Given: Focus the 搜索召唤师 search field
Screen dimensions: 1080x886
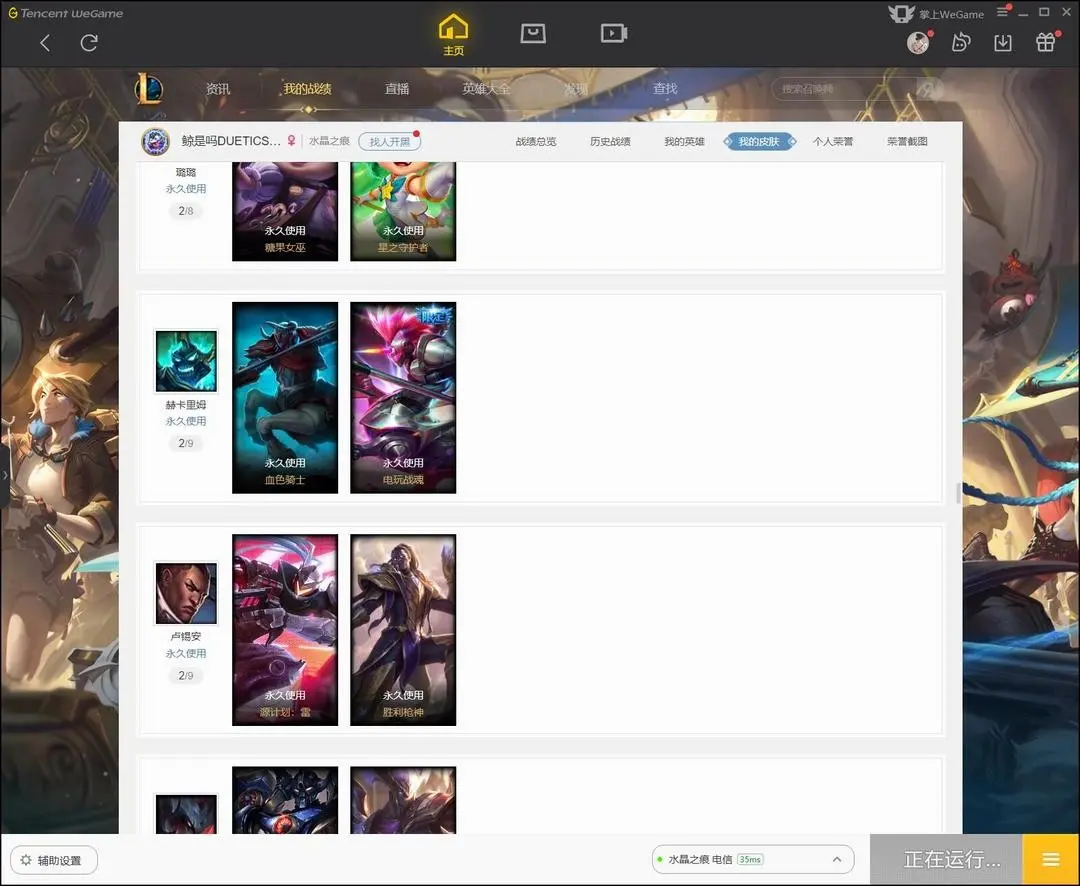Looking at the screenshot, I should coord(844,89).
